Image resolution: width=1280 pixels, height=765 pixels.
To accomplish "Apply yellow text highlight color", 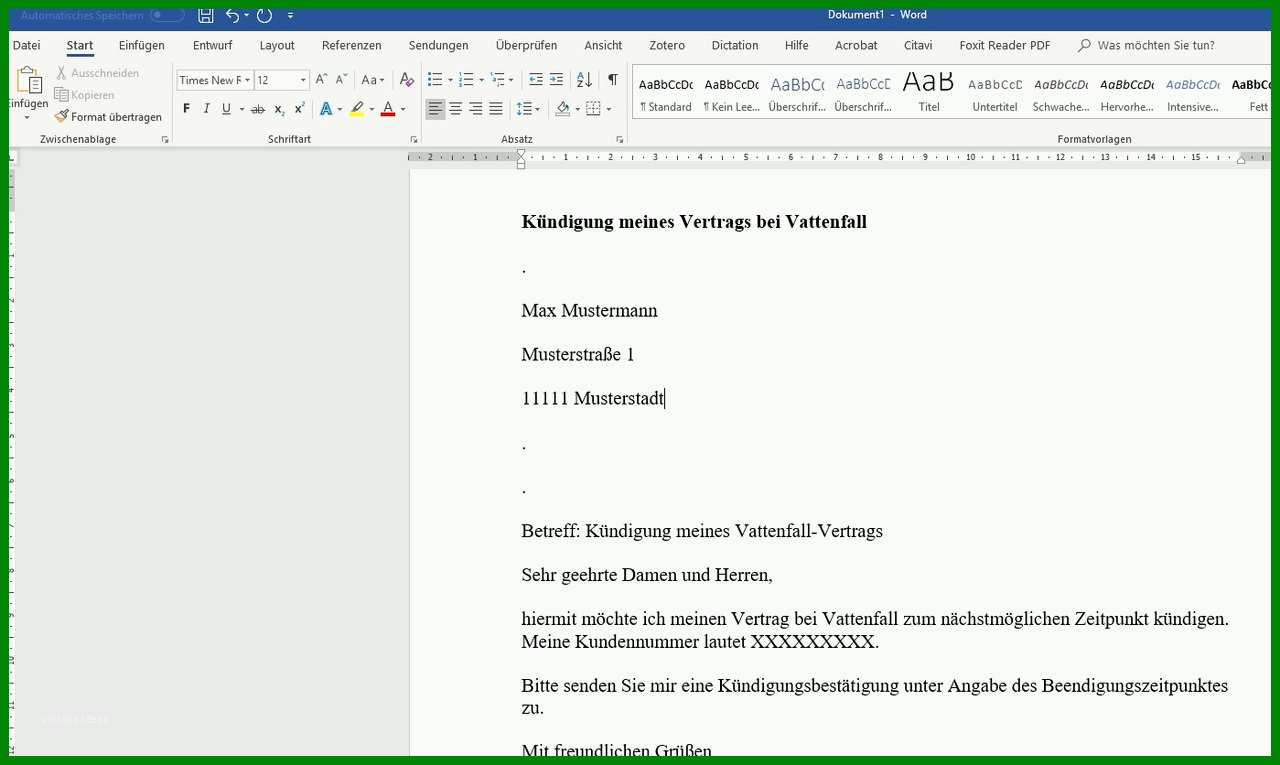I will (357, 109).
